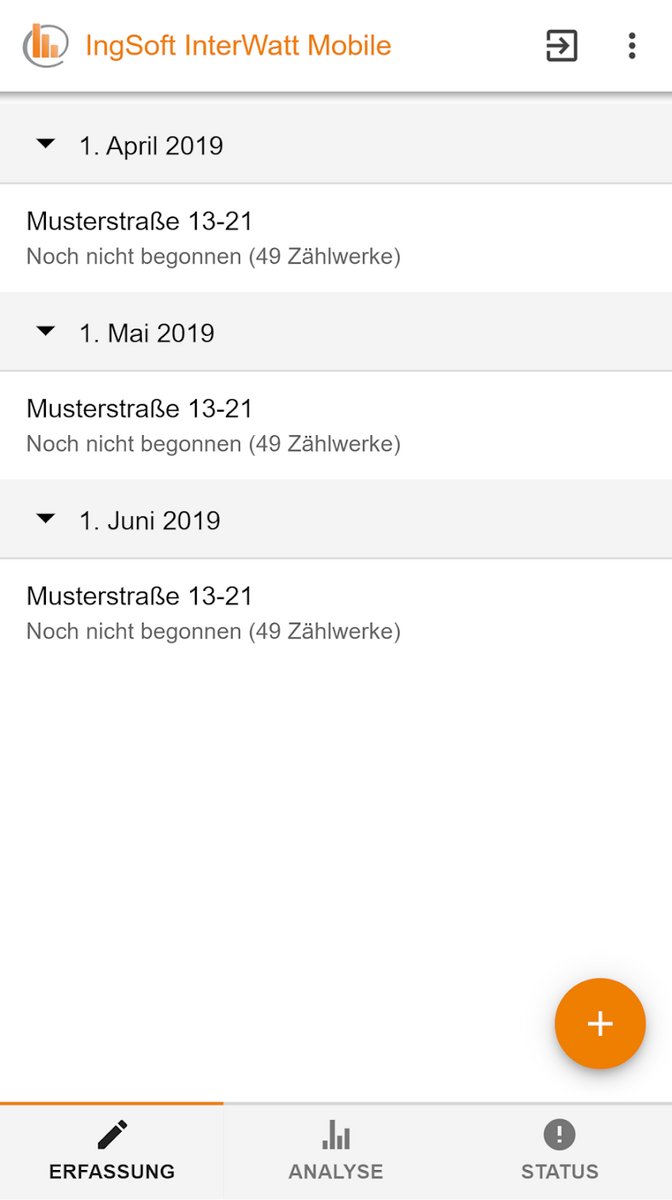The height and width of the screenshot is (1200, 672).
Task: Switch to the ANALYSE tab
Action: tap(336, 1171)
